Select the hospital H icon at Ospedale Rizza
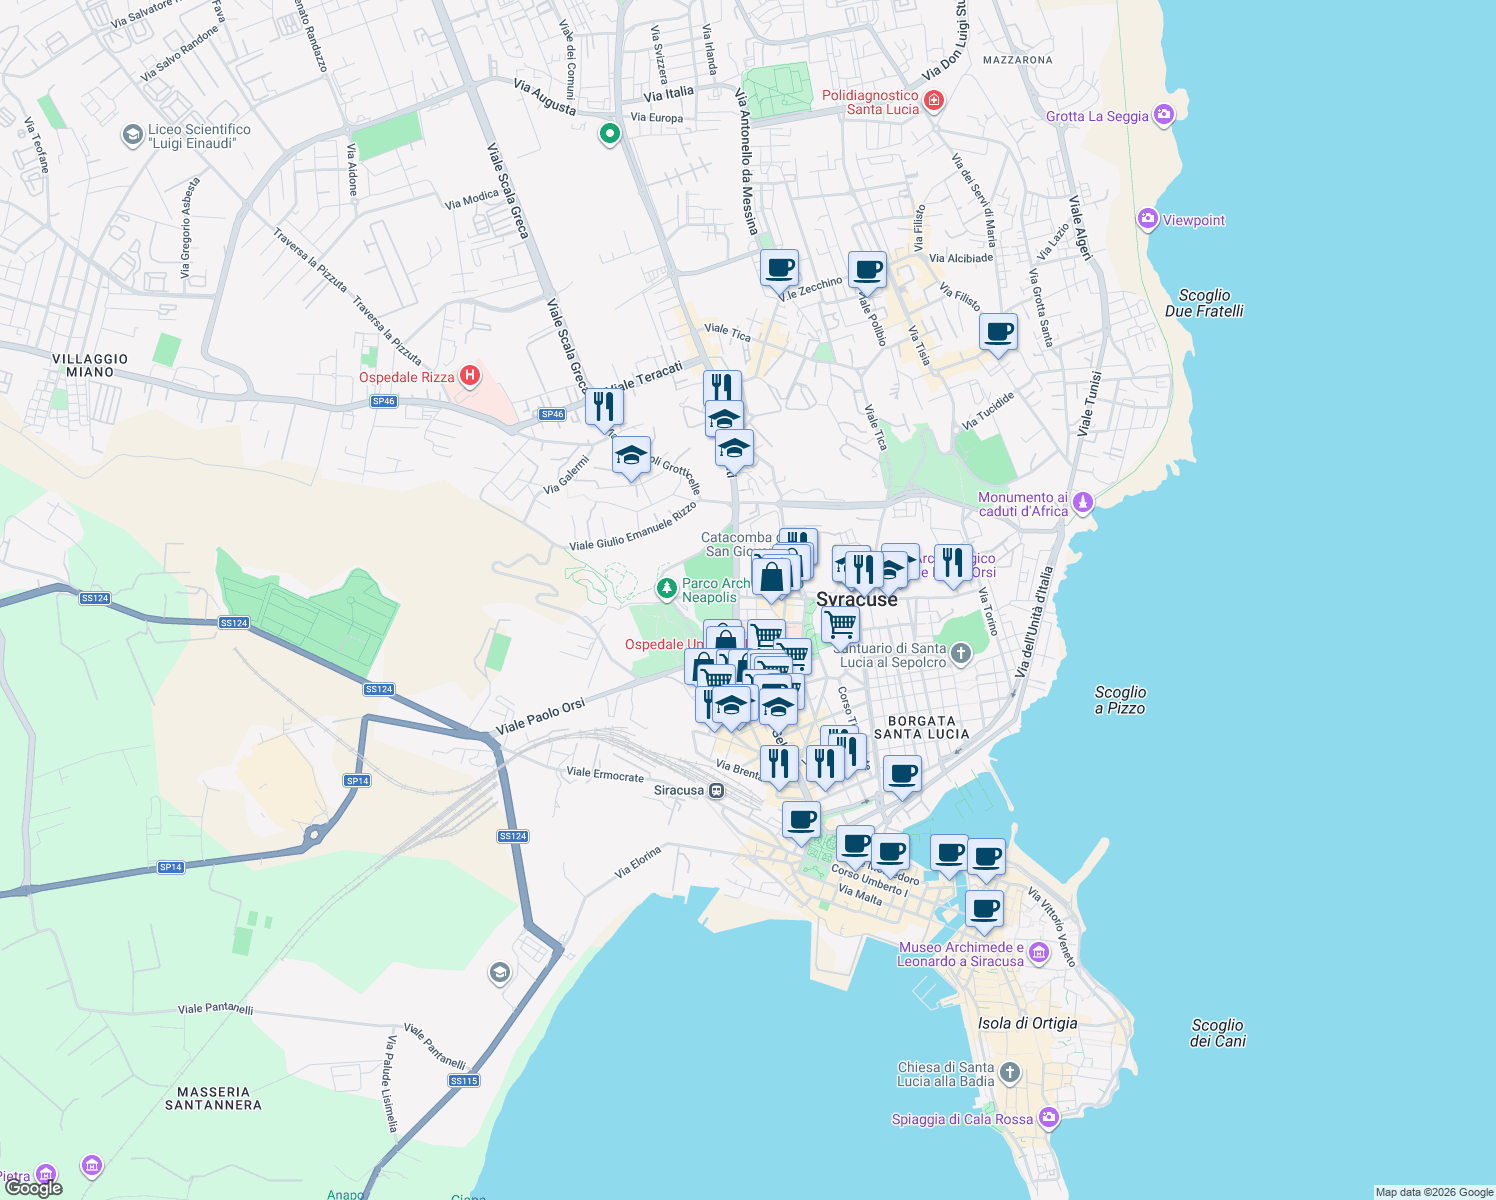Viewport: 1496px width, 1200px height. click(469, 375)
